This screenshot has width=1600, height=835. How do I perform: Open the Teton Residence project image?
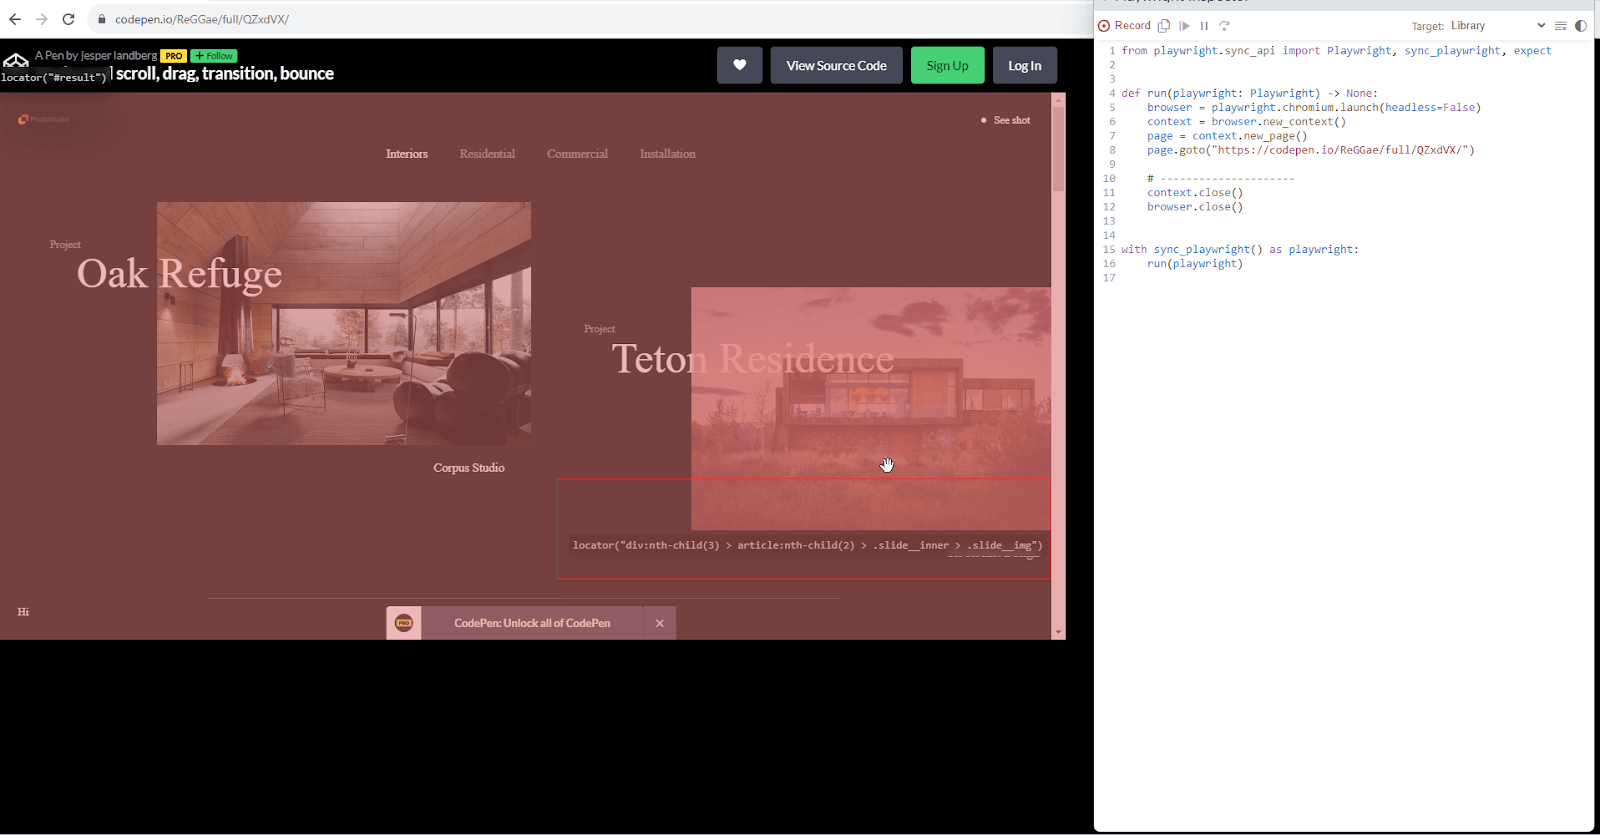[871, 408]
